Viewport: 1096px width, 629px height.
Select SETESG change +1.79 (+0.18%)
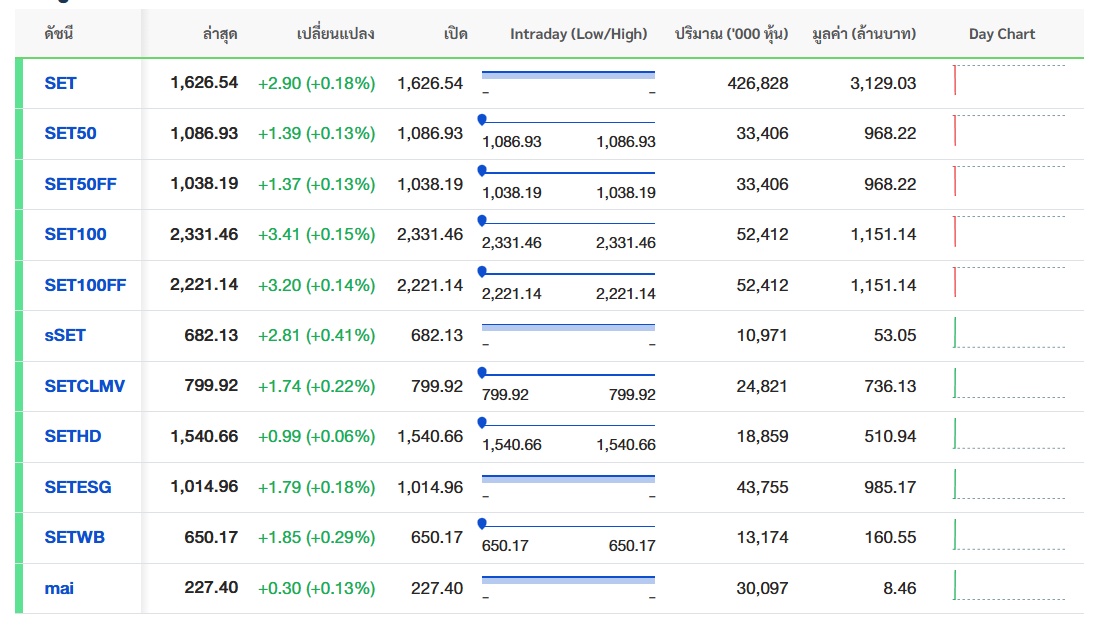317,487
